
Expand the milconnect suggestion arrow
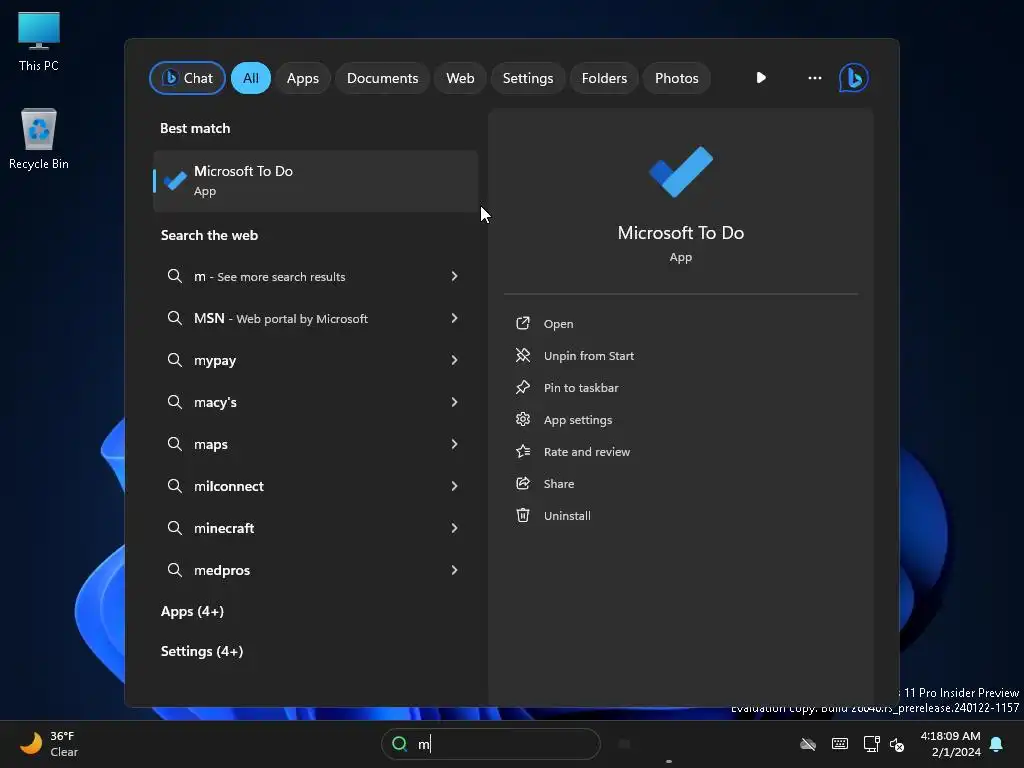[454, 486]
